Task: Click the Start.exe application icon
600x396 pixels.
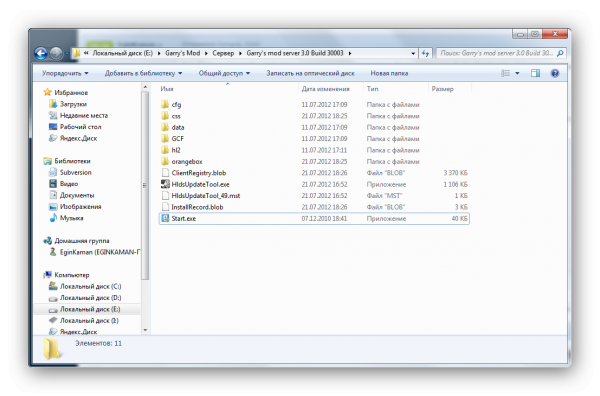Action: [x=165, y=218]
